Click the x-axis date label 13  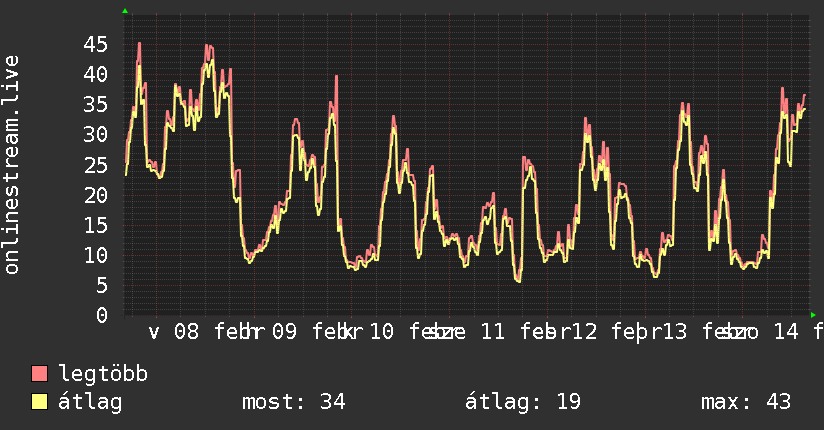click(675, 332)
